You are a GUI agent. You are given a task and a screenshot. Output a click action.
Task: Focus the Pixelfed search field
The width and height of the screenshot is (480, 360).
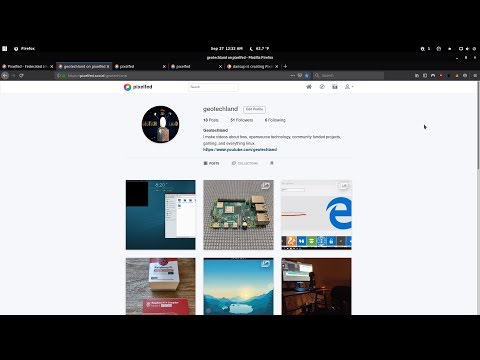[213, 87]
